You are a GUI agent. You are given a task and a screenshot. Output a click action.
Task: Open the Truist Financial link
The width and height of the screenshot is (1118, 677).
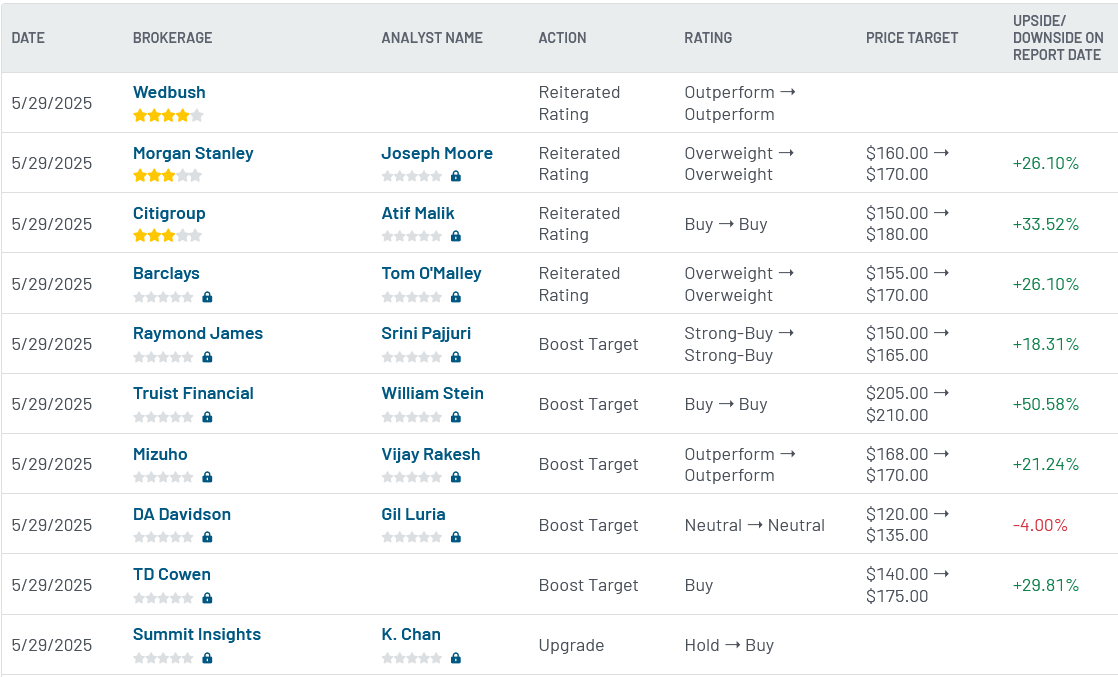[x=193, y=393]
